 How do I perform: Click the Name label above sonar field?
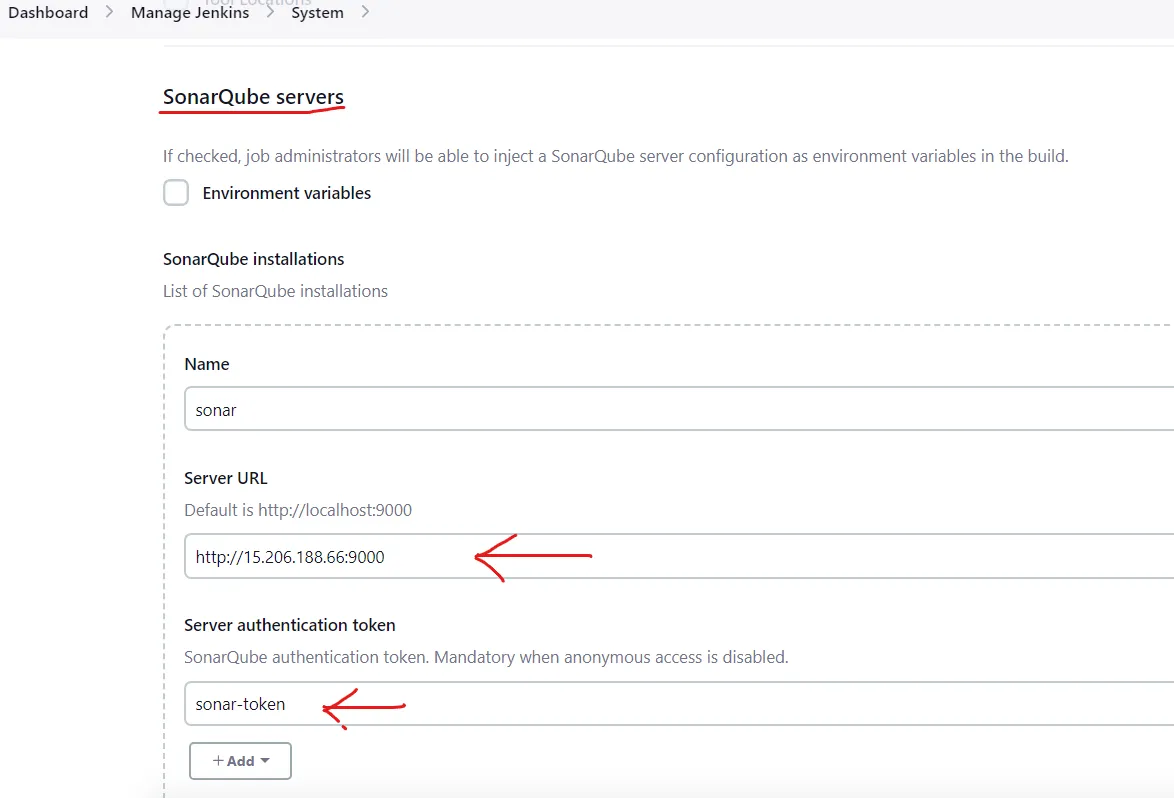pyautogui.click(x=207, y=365)
